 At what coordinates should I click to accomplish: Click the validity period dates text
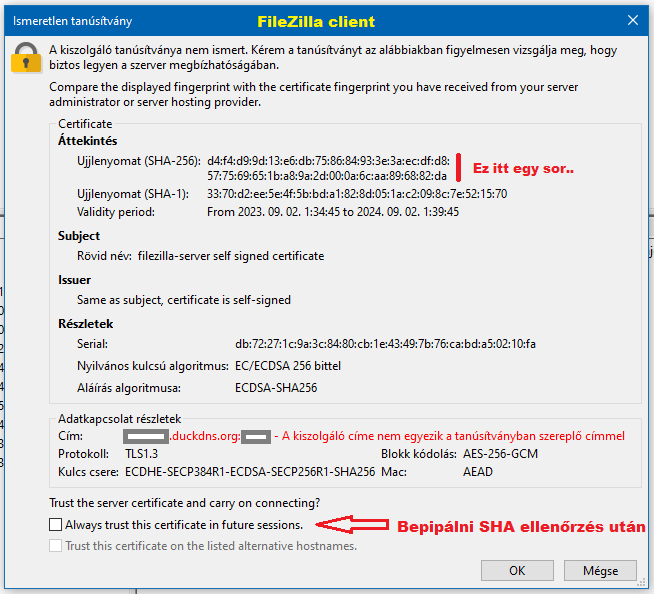click(333, 212)
